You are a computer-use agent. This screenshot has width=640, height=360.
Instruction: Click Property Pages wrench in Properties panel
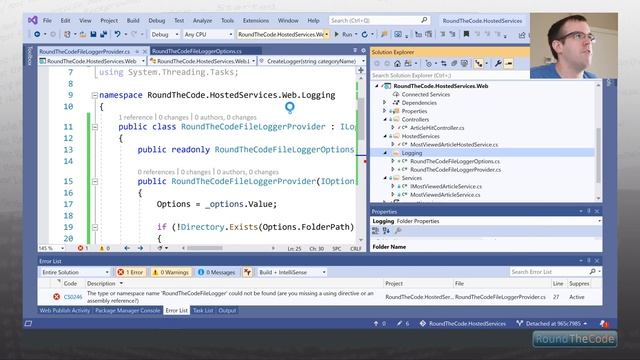tap(398, 231)
